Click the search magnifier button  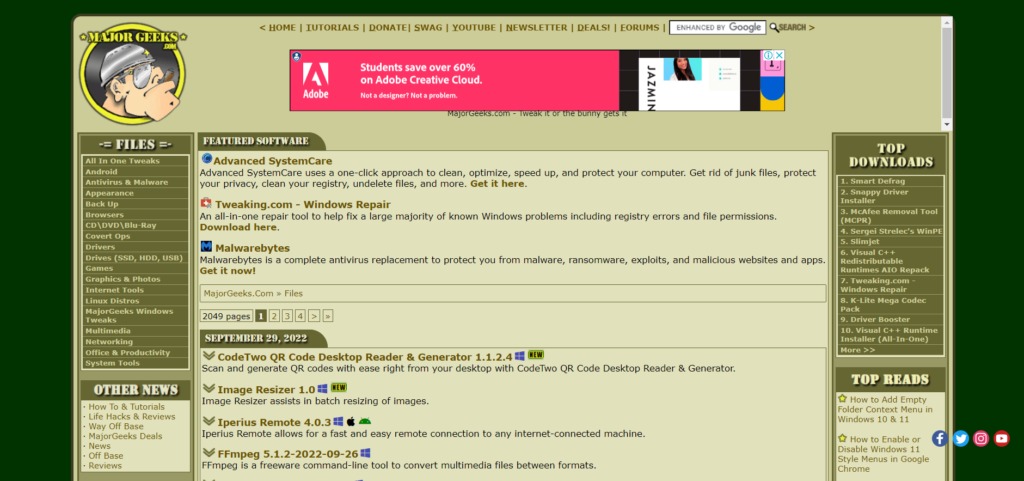pyautogui.click(x=788, y=27)
